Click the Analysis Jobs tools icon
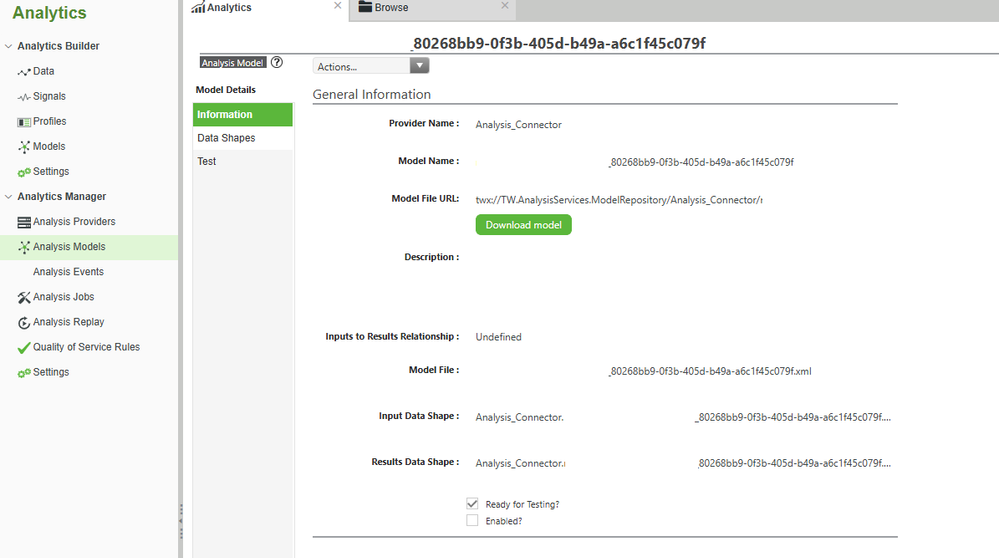 click(x=24, y=297)
